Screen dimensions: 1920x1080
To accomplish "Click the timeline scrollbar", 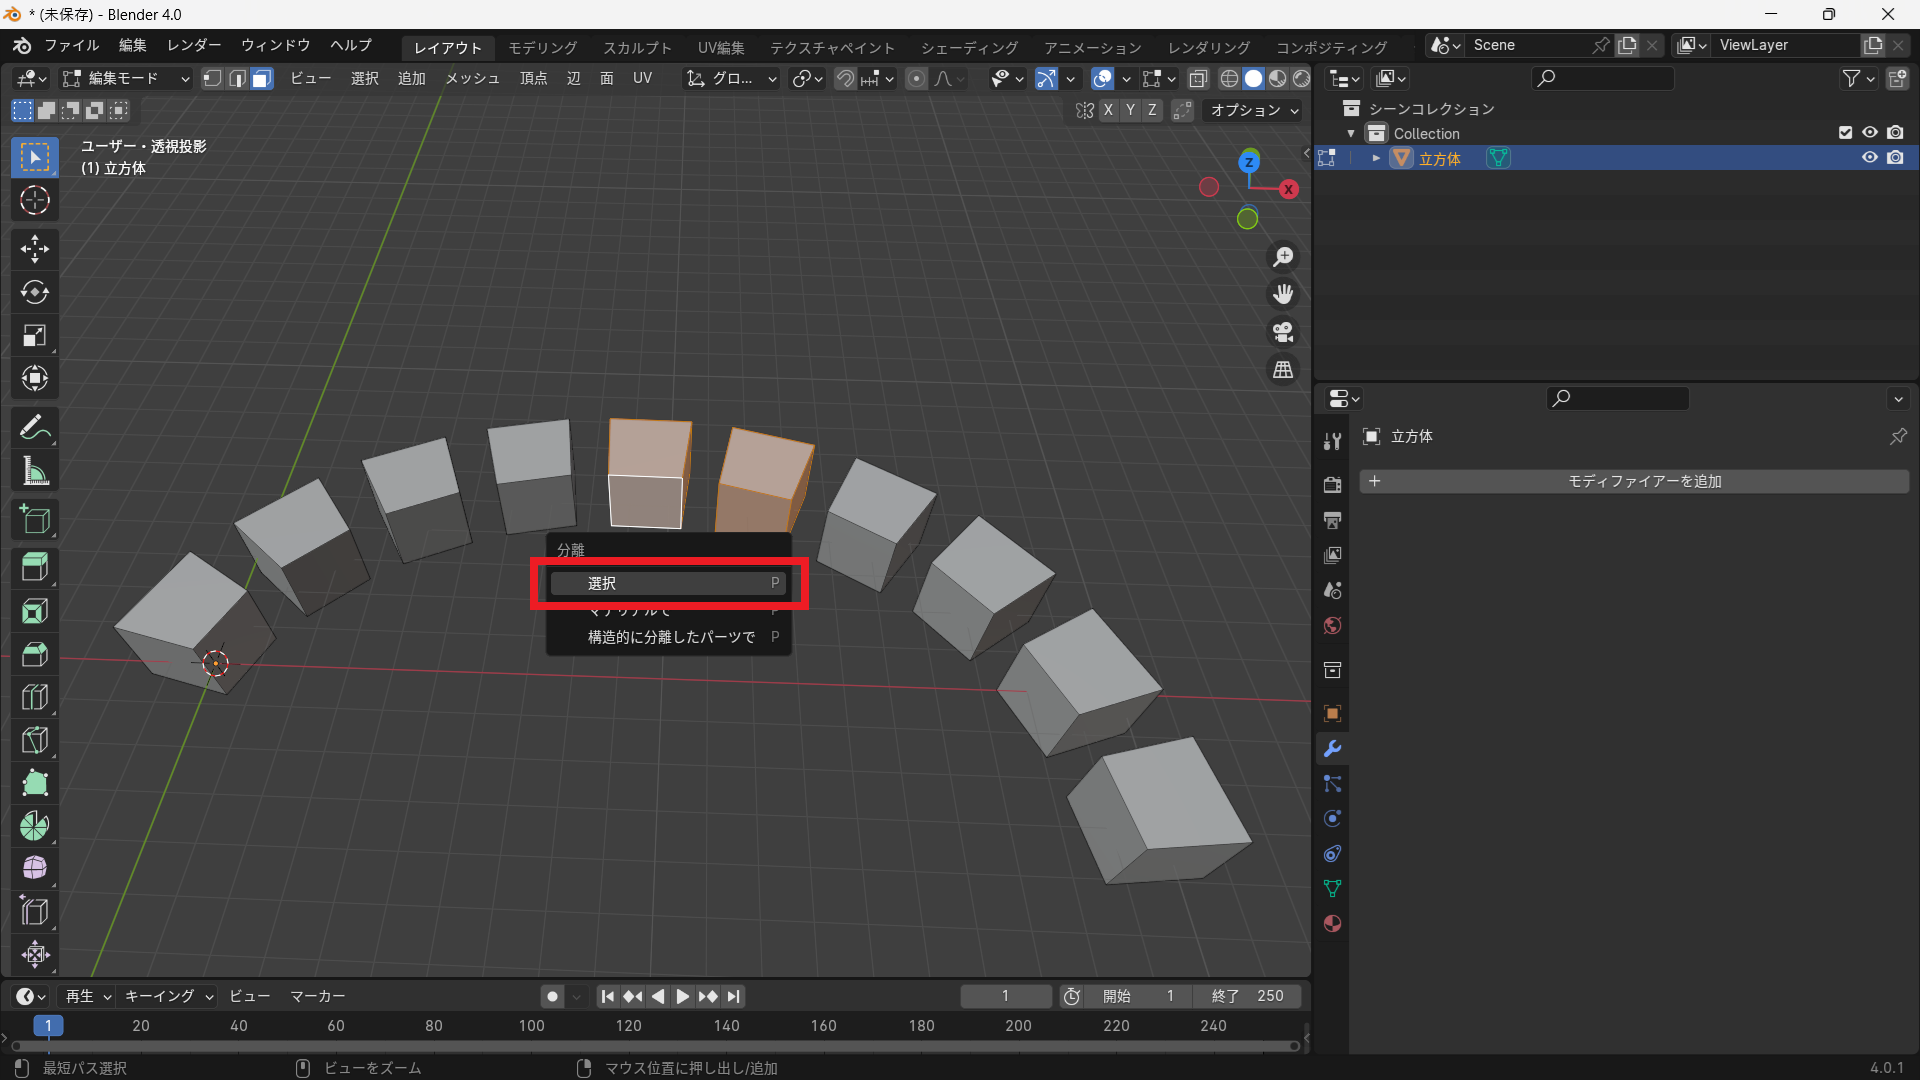I will click(655, 1046).
